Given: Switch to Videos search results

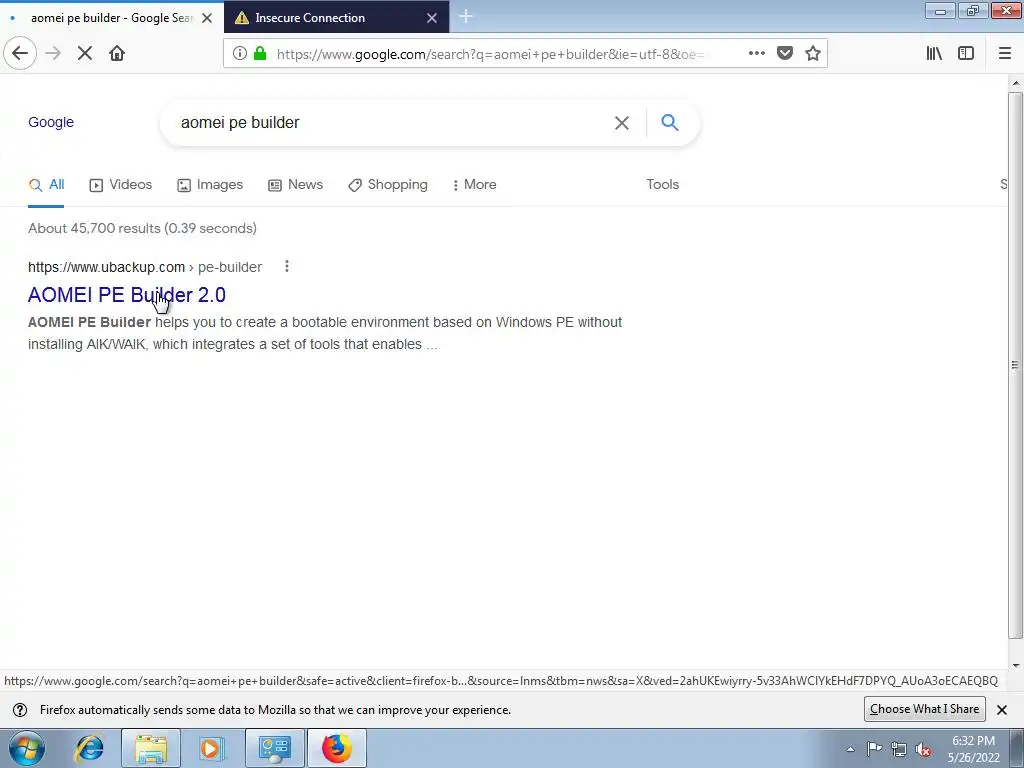Looking at the screenshot, I should point(121,185).
